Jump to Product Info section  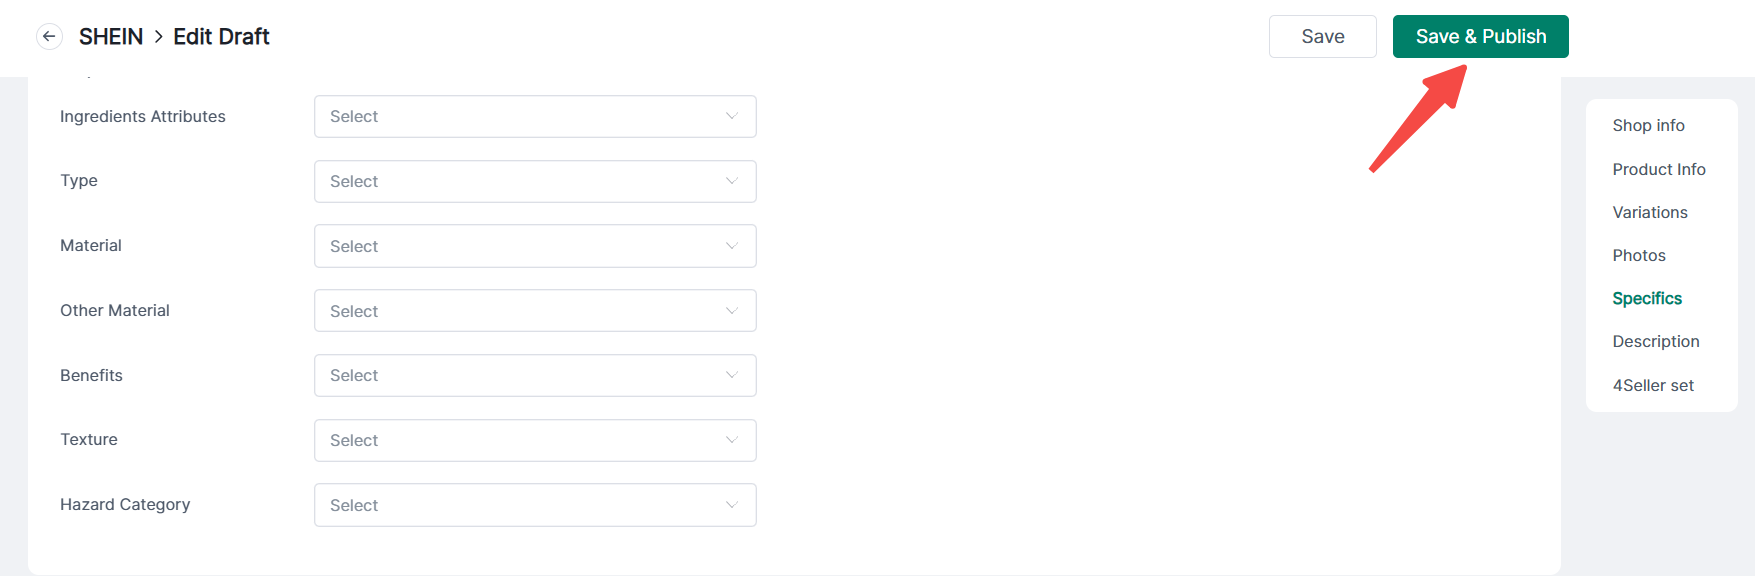pos(1658,170)
